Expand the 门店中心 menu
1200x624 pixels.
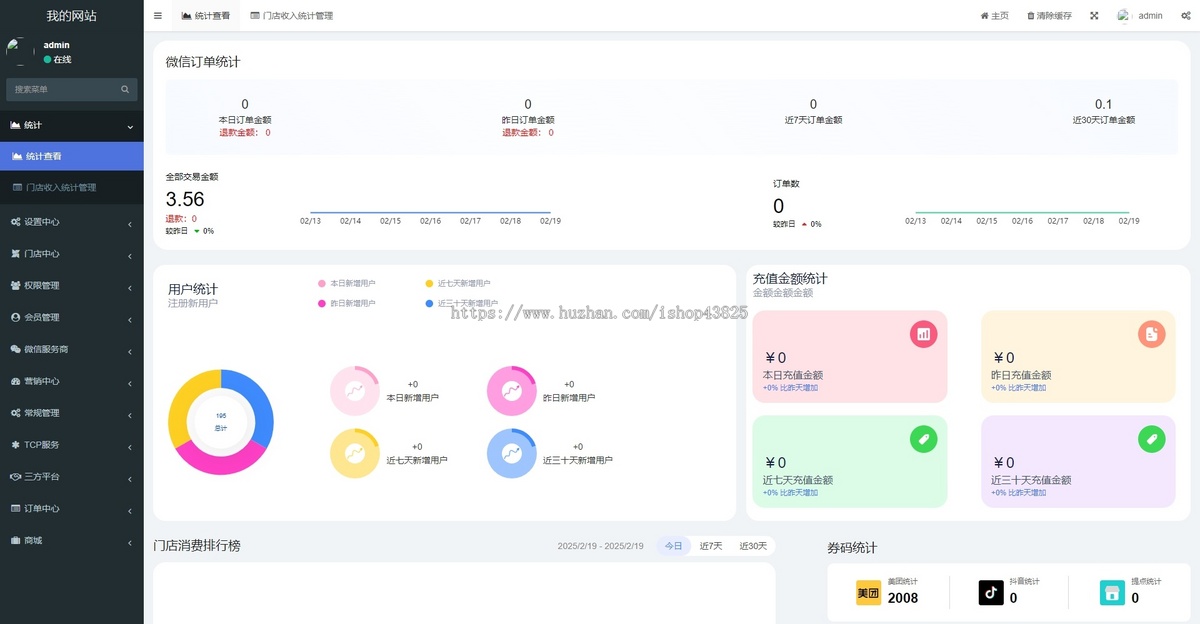(x=72, y=254)
